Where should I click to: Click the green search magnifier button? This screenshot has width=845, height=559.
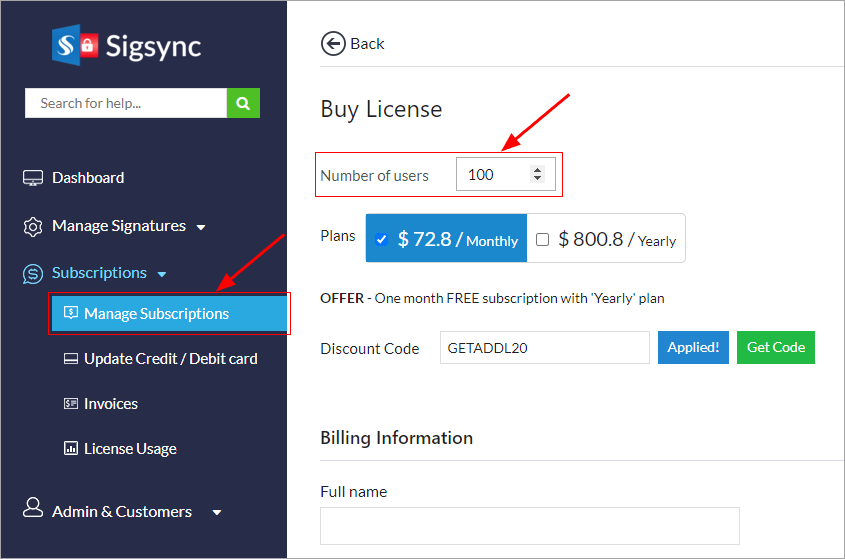(243, 103)
